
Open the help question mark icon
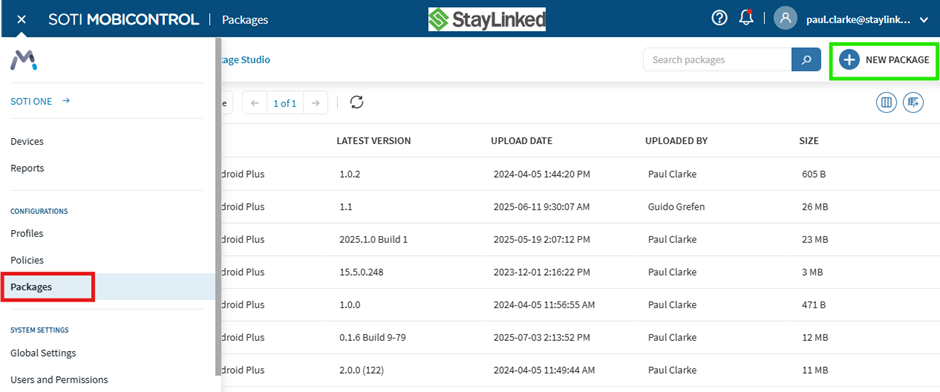point(719,18)
